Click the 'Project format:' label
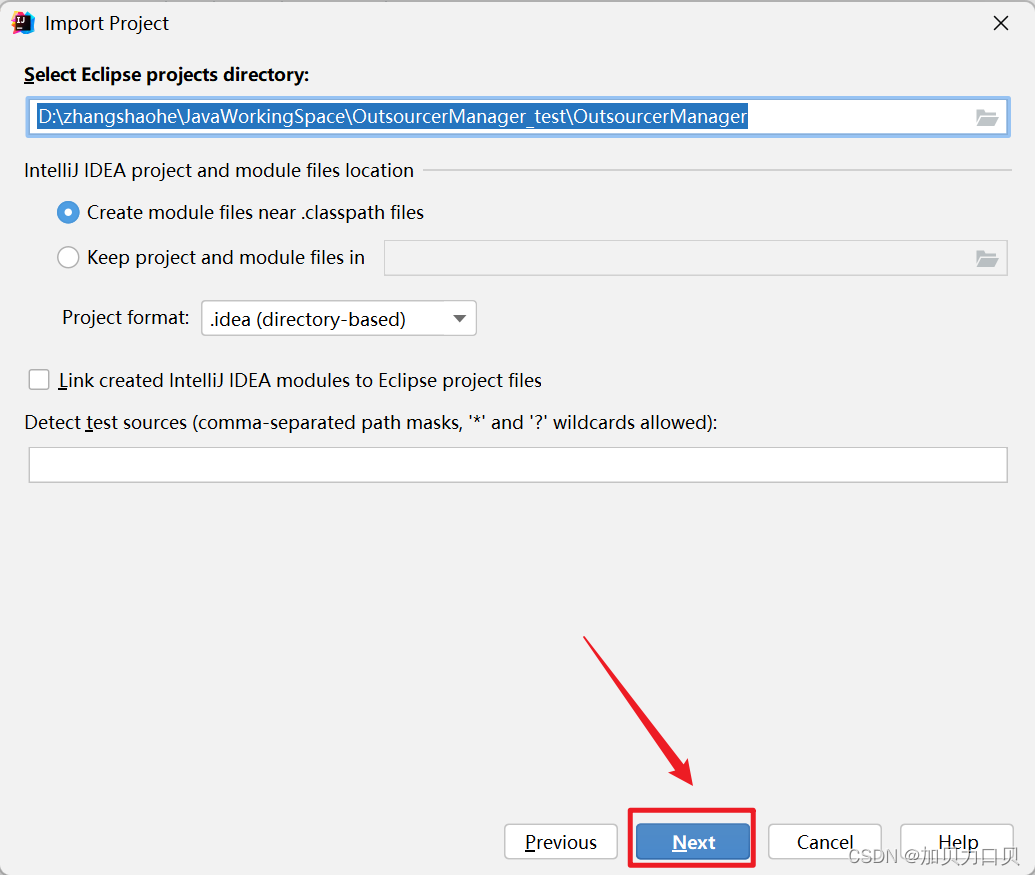 click(125, 318)
